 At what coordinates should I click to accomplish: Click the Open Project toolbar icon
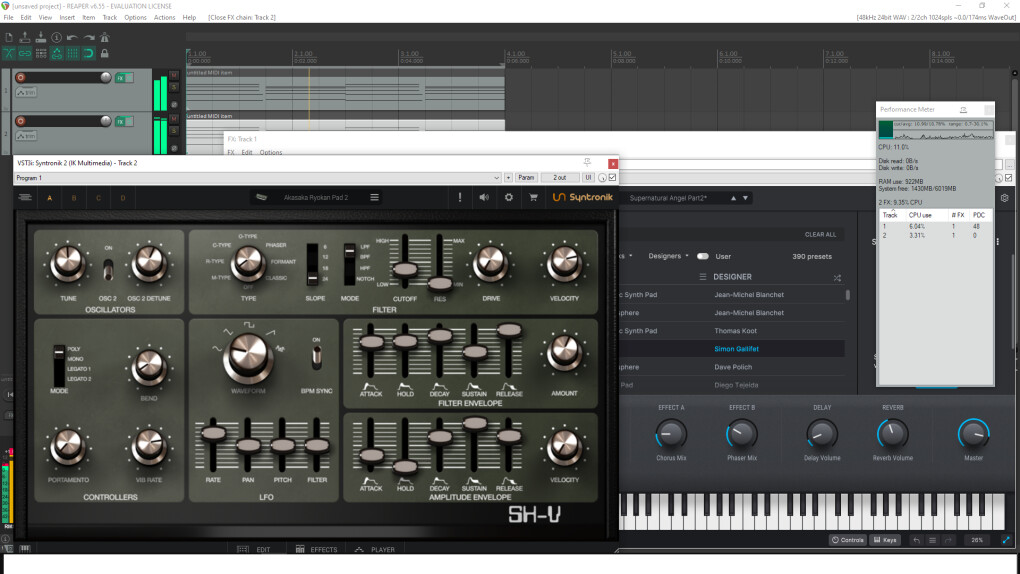pyautogui.click(x=25, y=38)
